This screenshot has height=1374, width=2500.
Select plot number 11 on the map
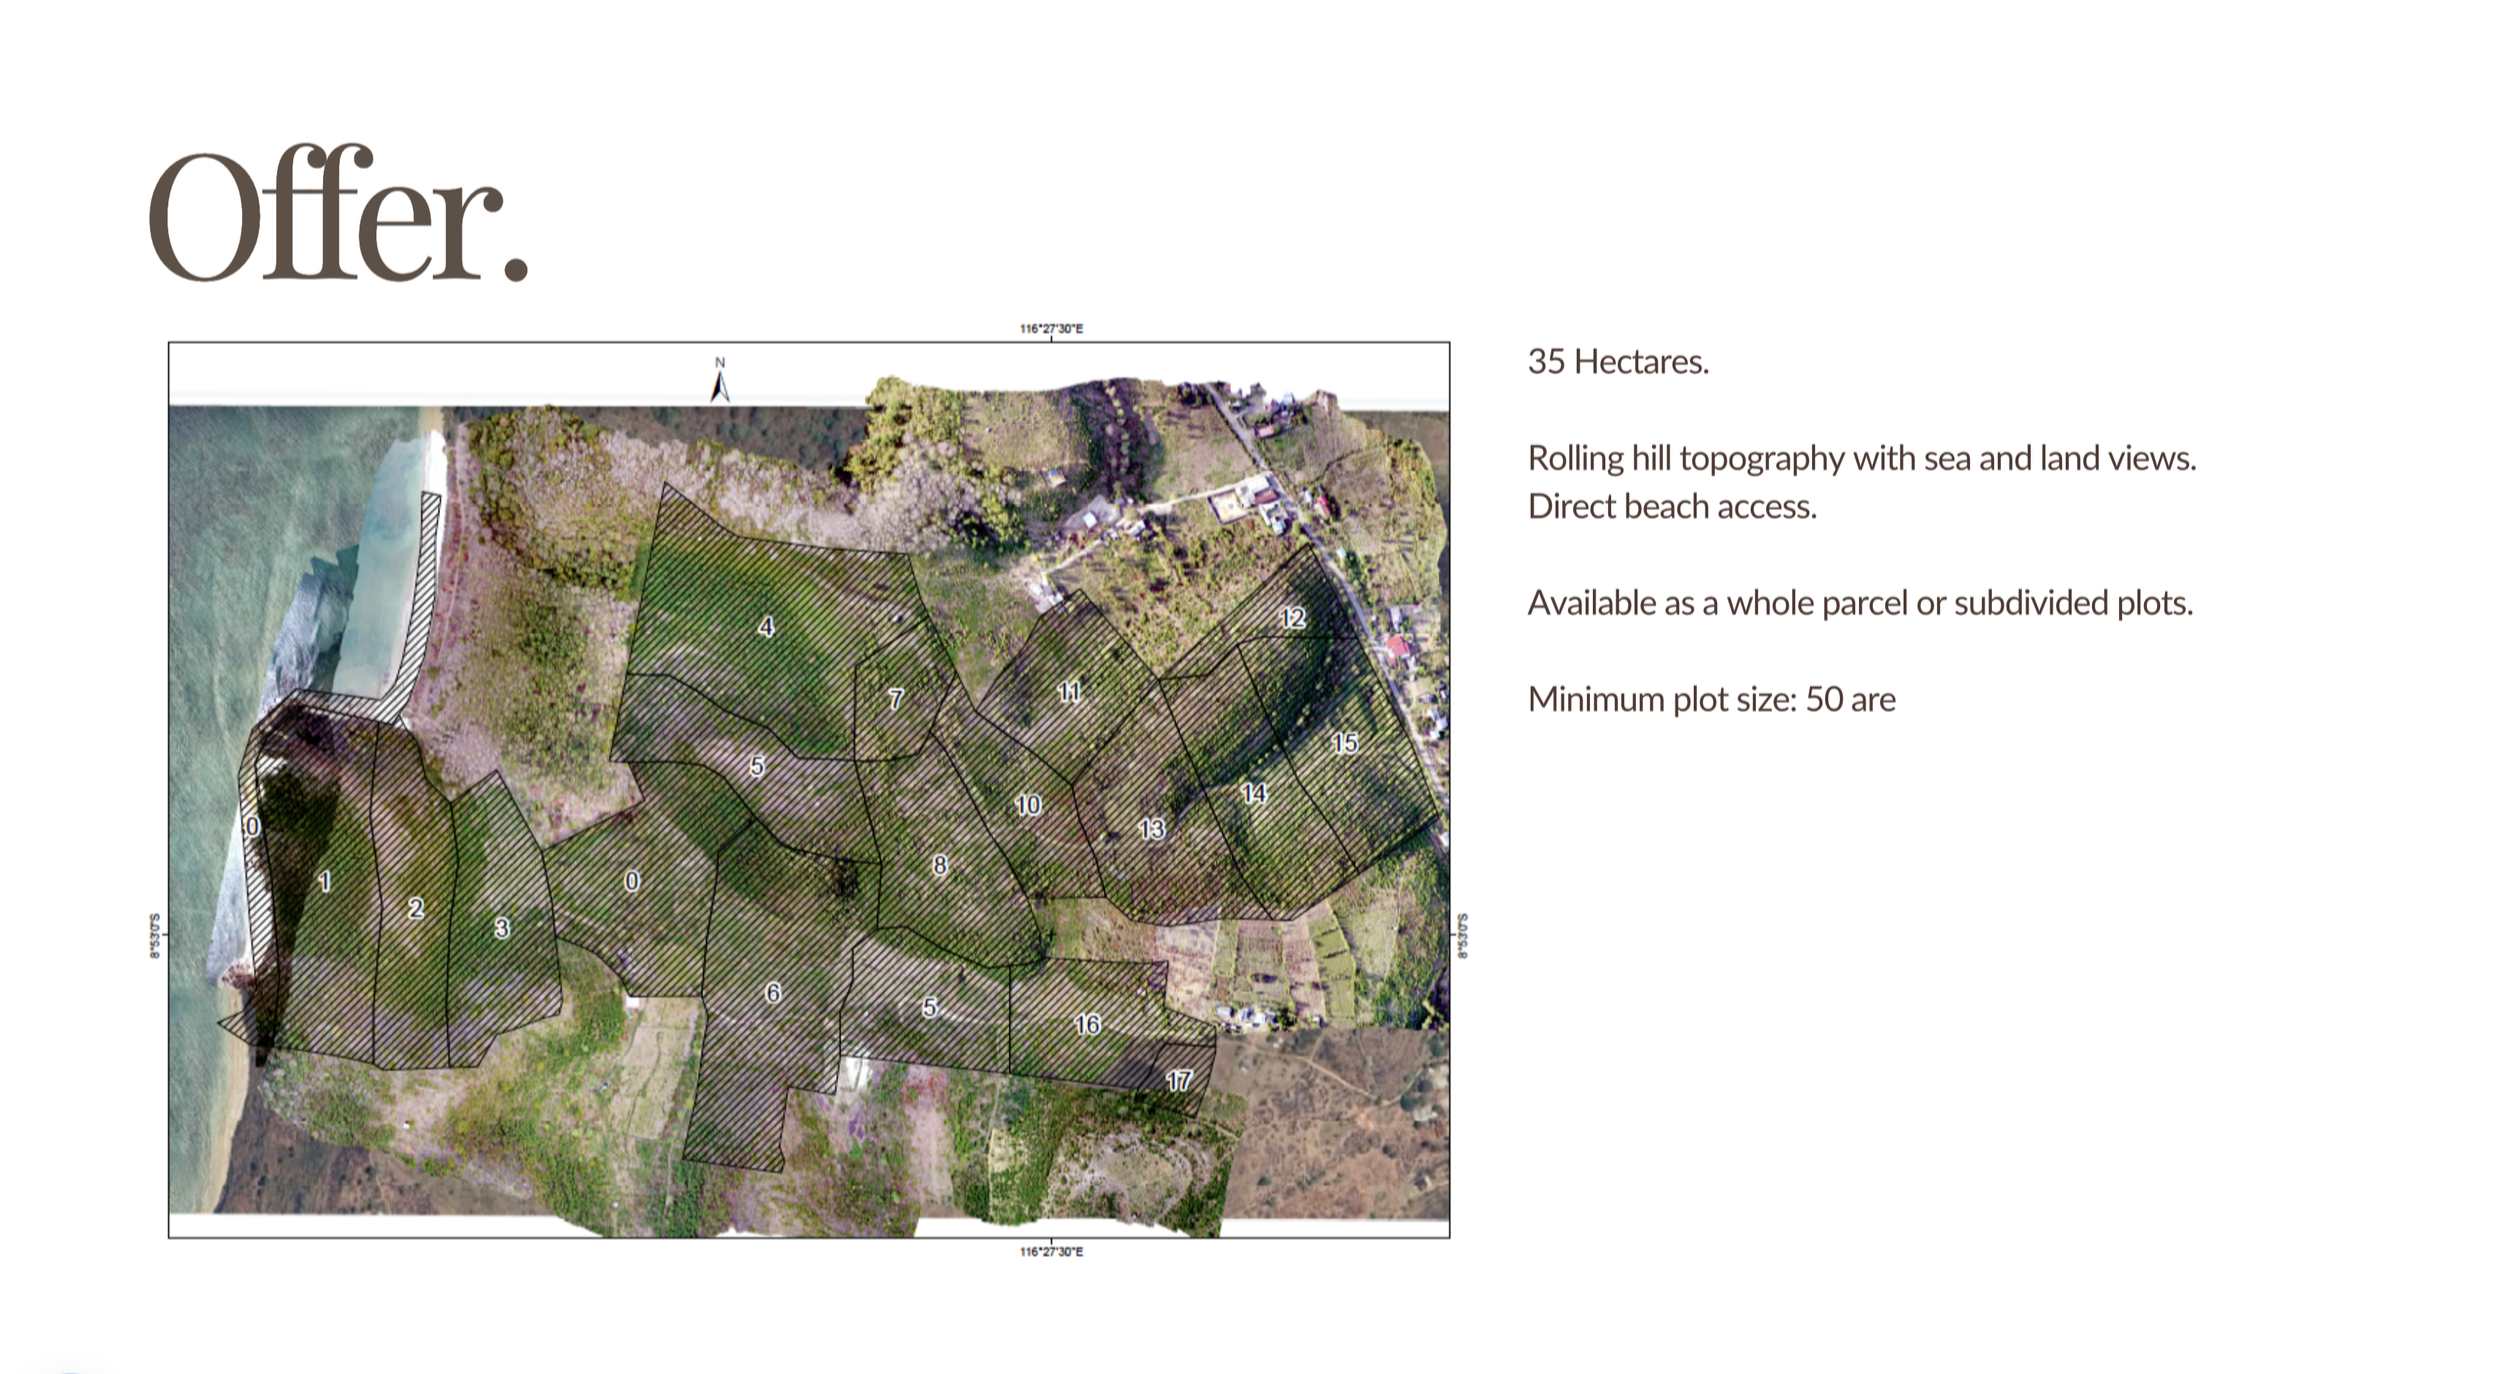1069,692
